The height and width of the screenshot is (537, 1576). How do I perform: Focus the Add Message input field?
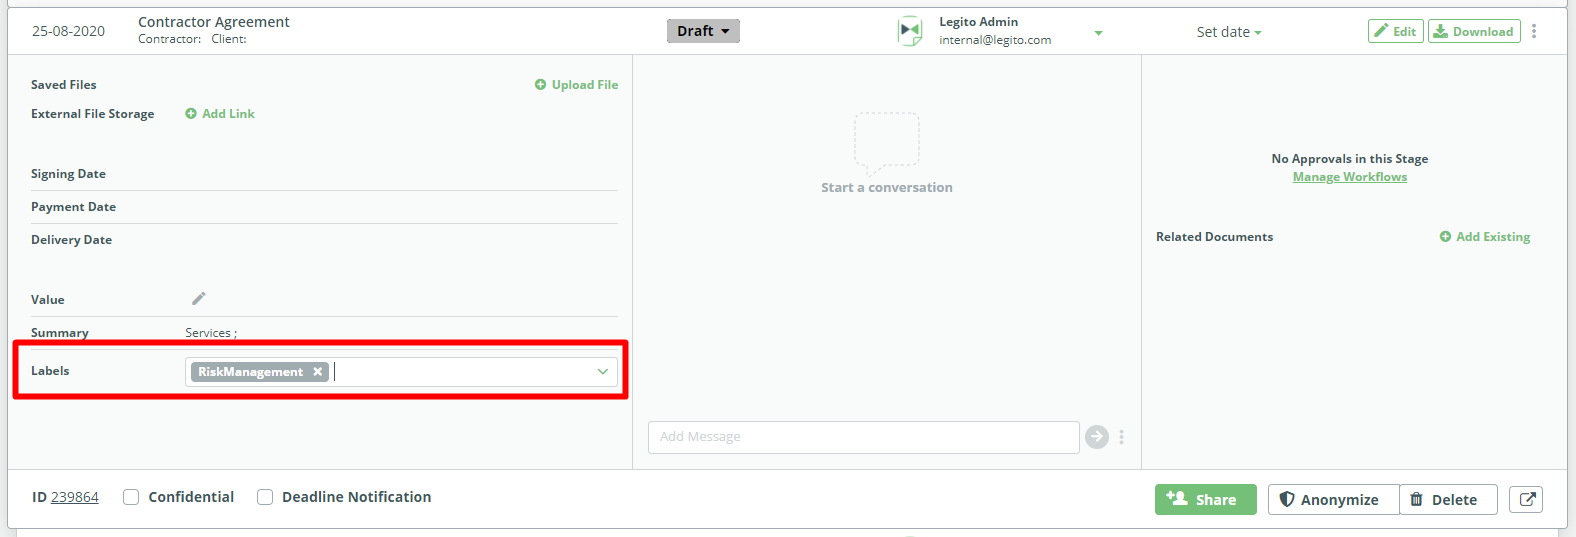[864, 437]
